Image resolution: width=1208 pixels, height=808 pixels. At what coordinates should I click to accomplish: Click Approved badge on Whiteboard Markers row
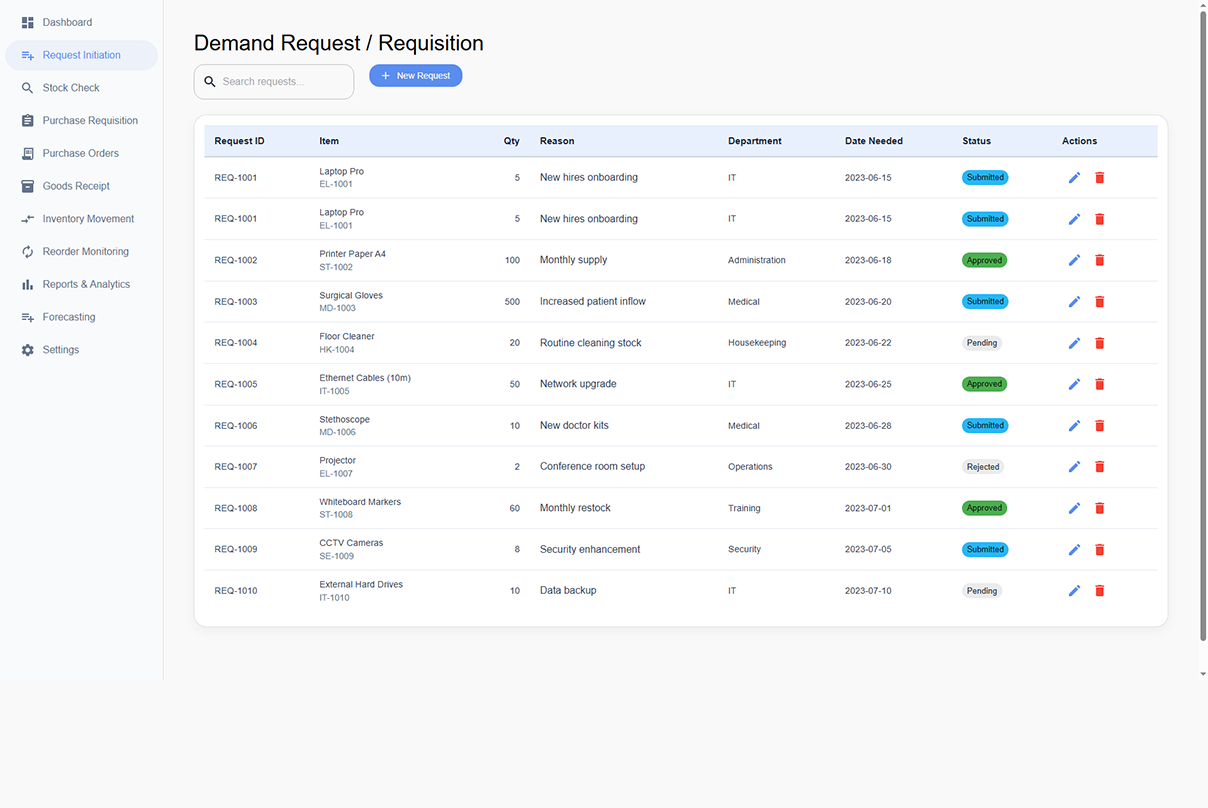(985, 508)
